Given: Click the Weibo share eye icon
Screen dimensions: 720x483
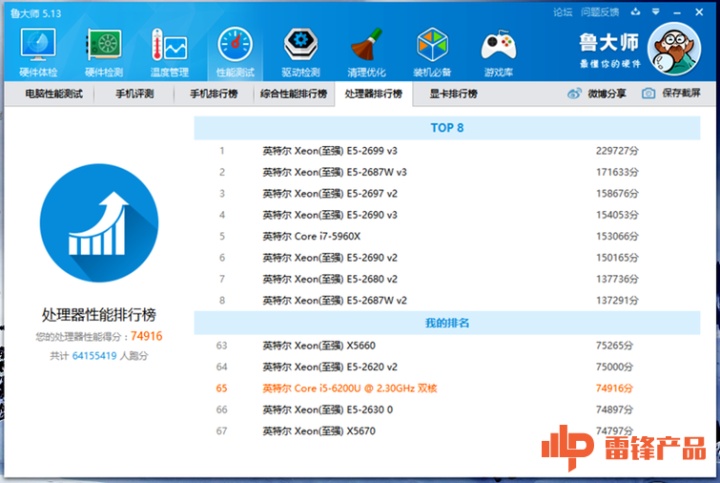Looking at the screenshot, I should point(574,94).
